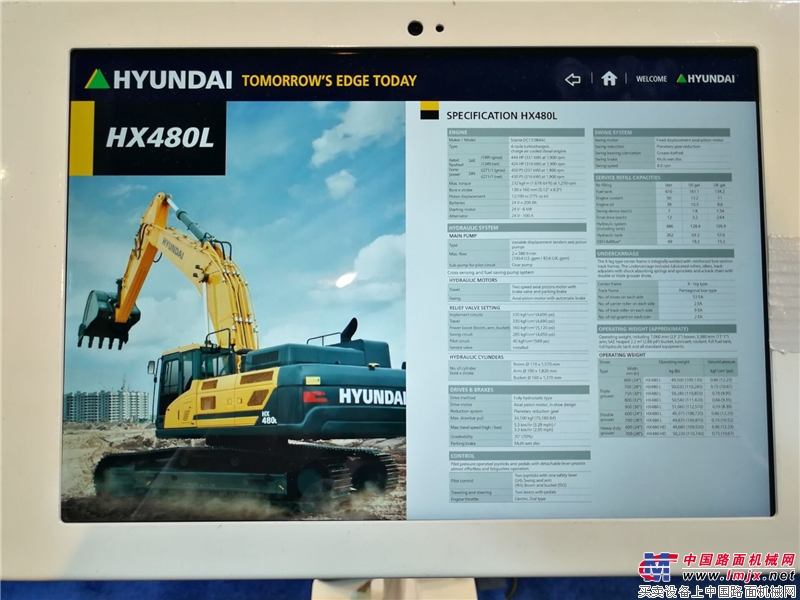Select the Parking brake row label
Viewport: 800px width, 600px height.
(463, 443)
